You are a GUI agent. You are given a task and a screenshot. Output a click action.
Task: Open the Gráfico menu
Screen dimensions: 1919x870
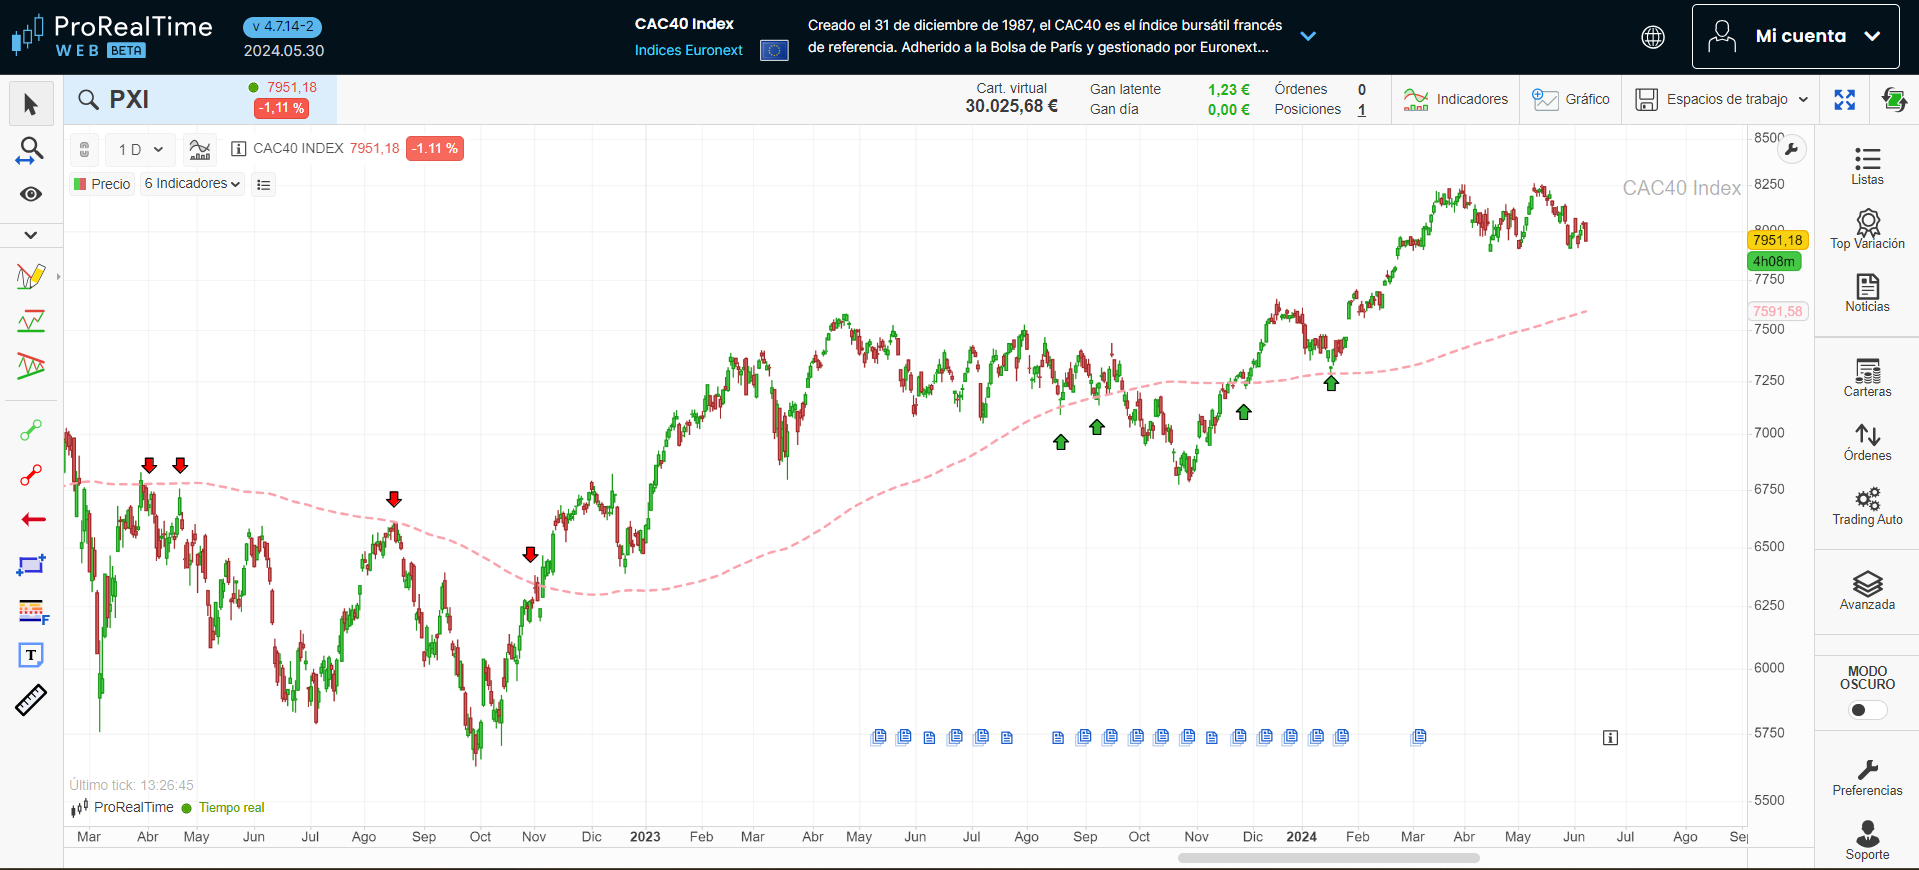pos(1571,99)
